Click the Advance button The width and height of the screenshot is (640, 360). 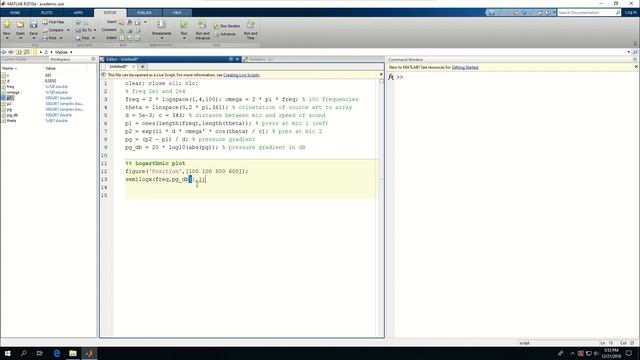pos(225,34)
